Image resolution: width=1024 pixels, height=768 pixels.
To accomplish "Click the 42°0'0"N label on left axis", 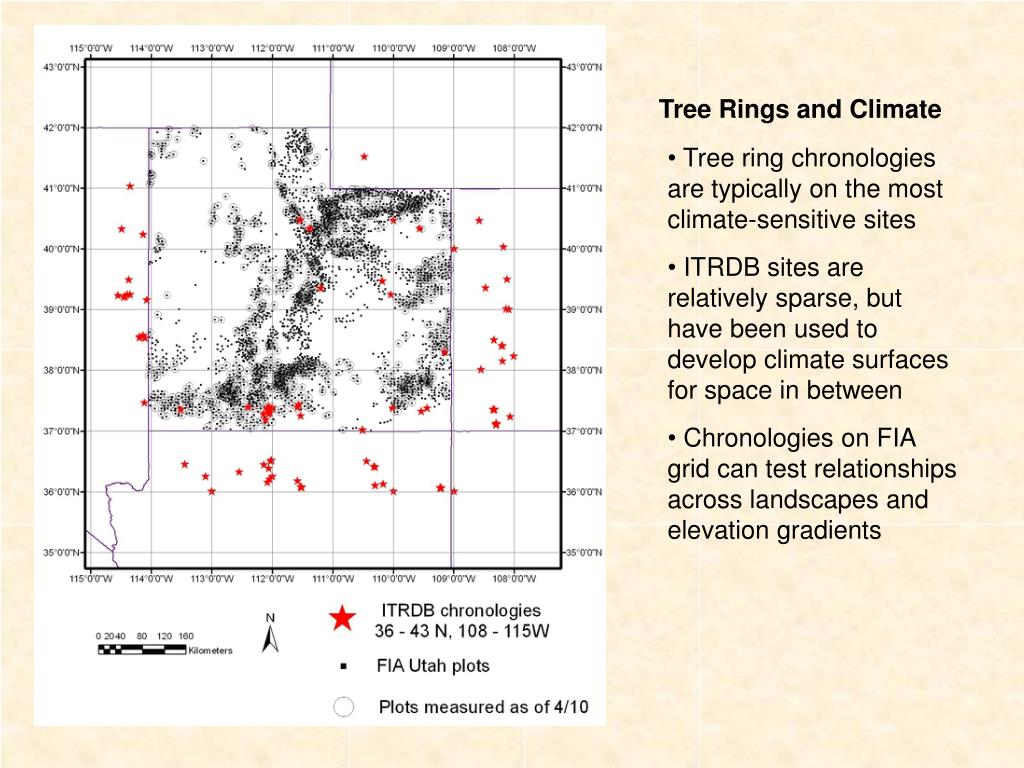I will [x=62, y=127].
